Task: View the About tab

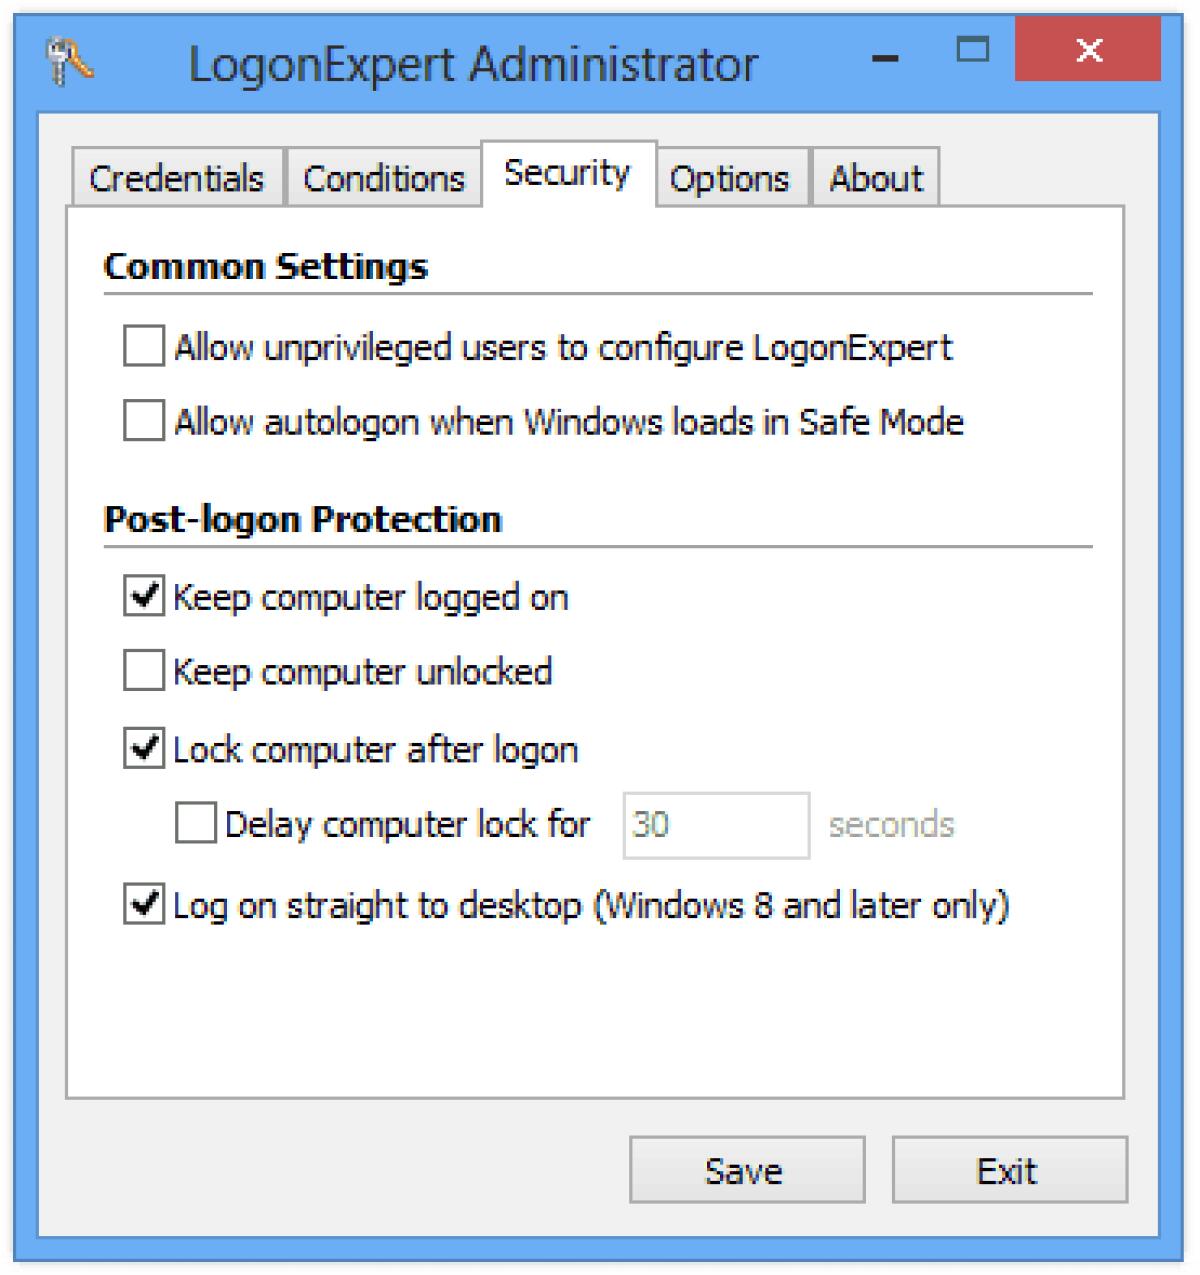Action: coord(876,178)
